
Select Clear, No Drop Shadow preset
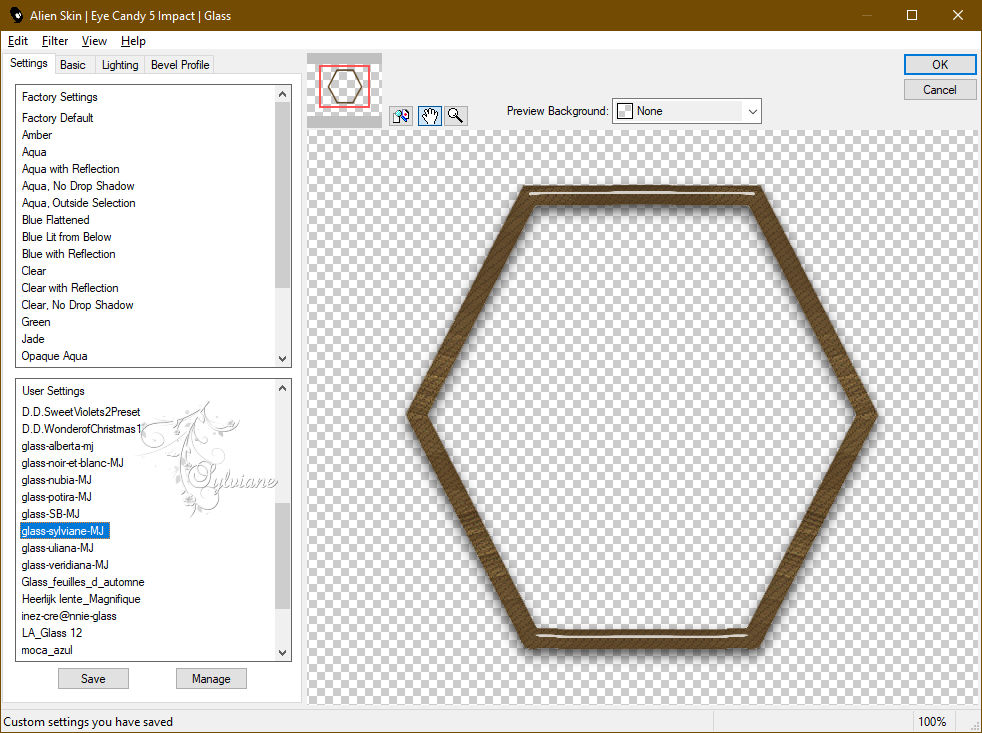[x=78, y=304]
